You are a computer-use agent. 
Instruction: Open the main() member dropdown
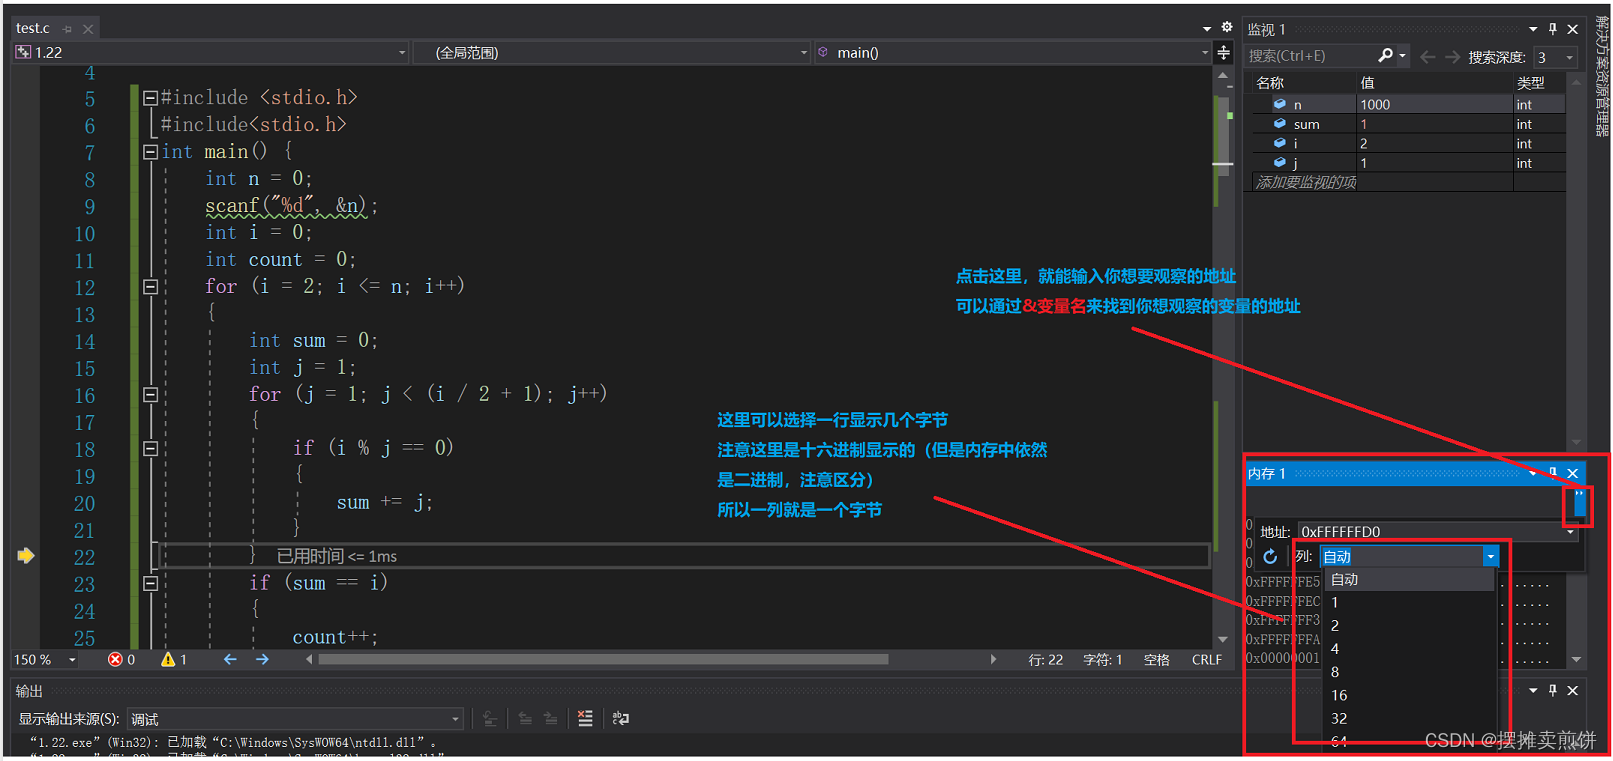1012,52
